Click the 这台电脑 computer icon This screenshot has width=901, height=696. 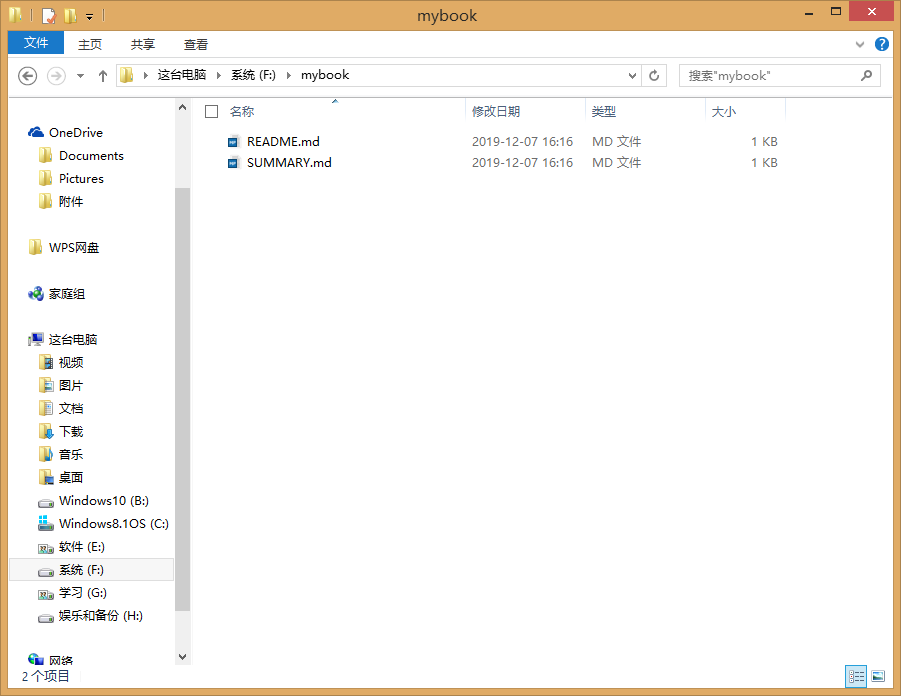coord(36,340)
